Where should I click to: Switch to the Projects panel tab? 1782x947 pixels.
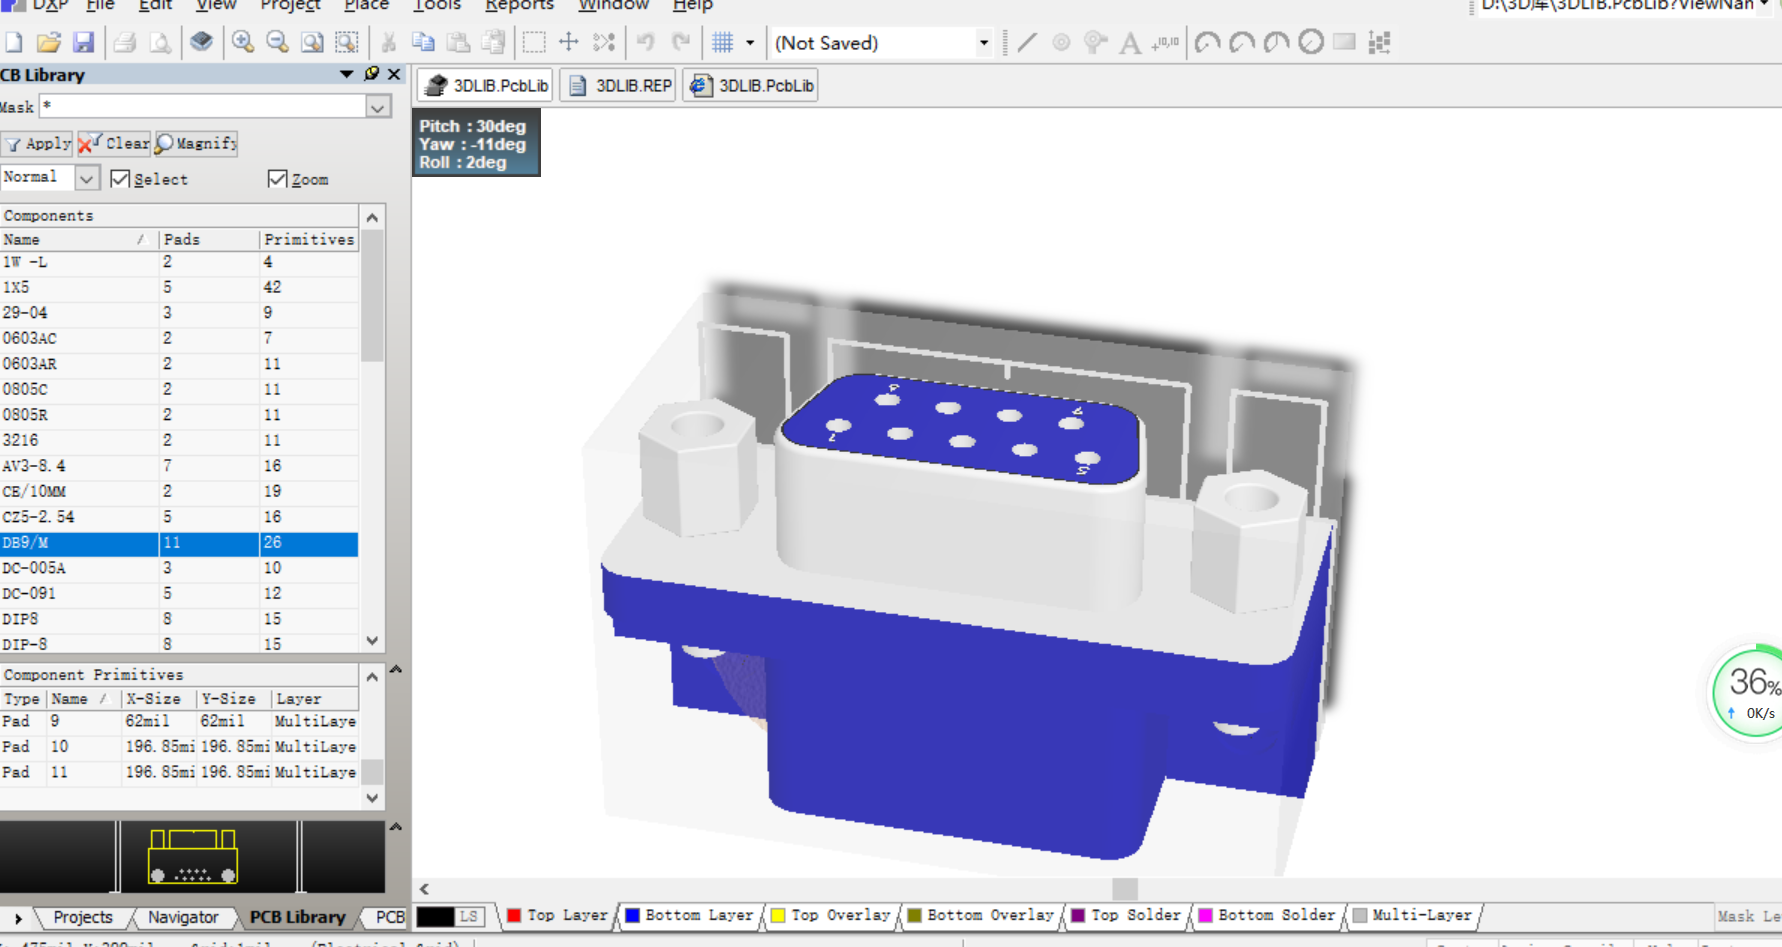(82, 917)
